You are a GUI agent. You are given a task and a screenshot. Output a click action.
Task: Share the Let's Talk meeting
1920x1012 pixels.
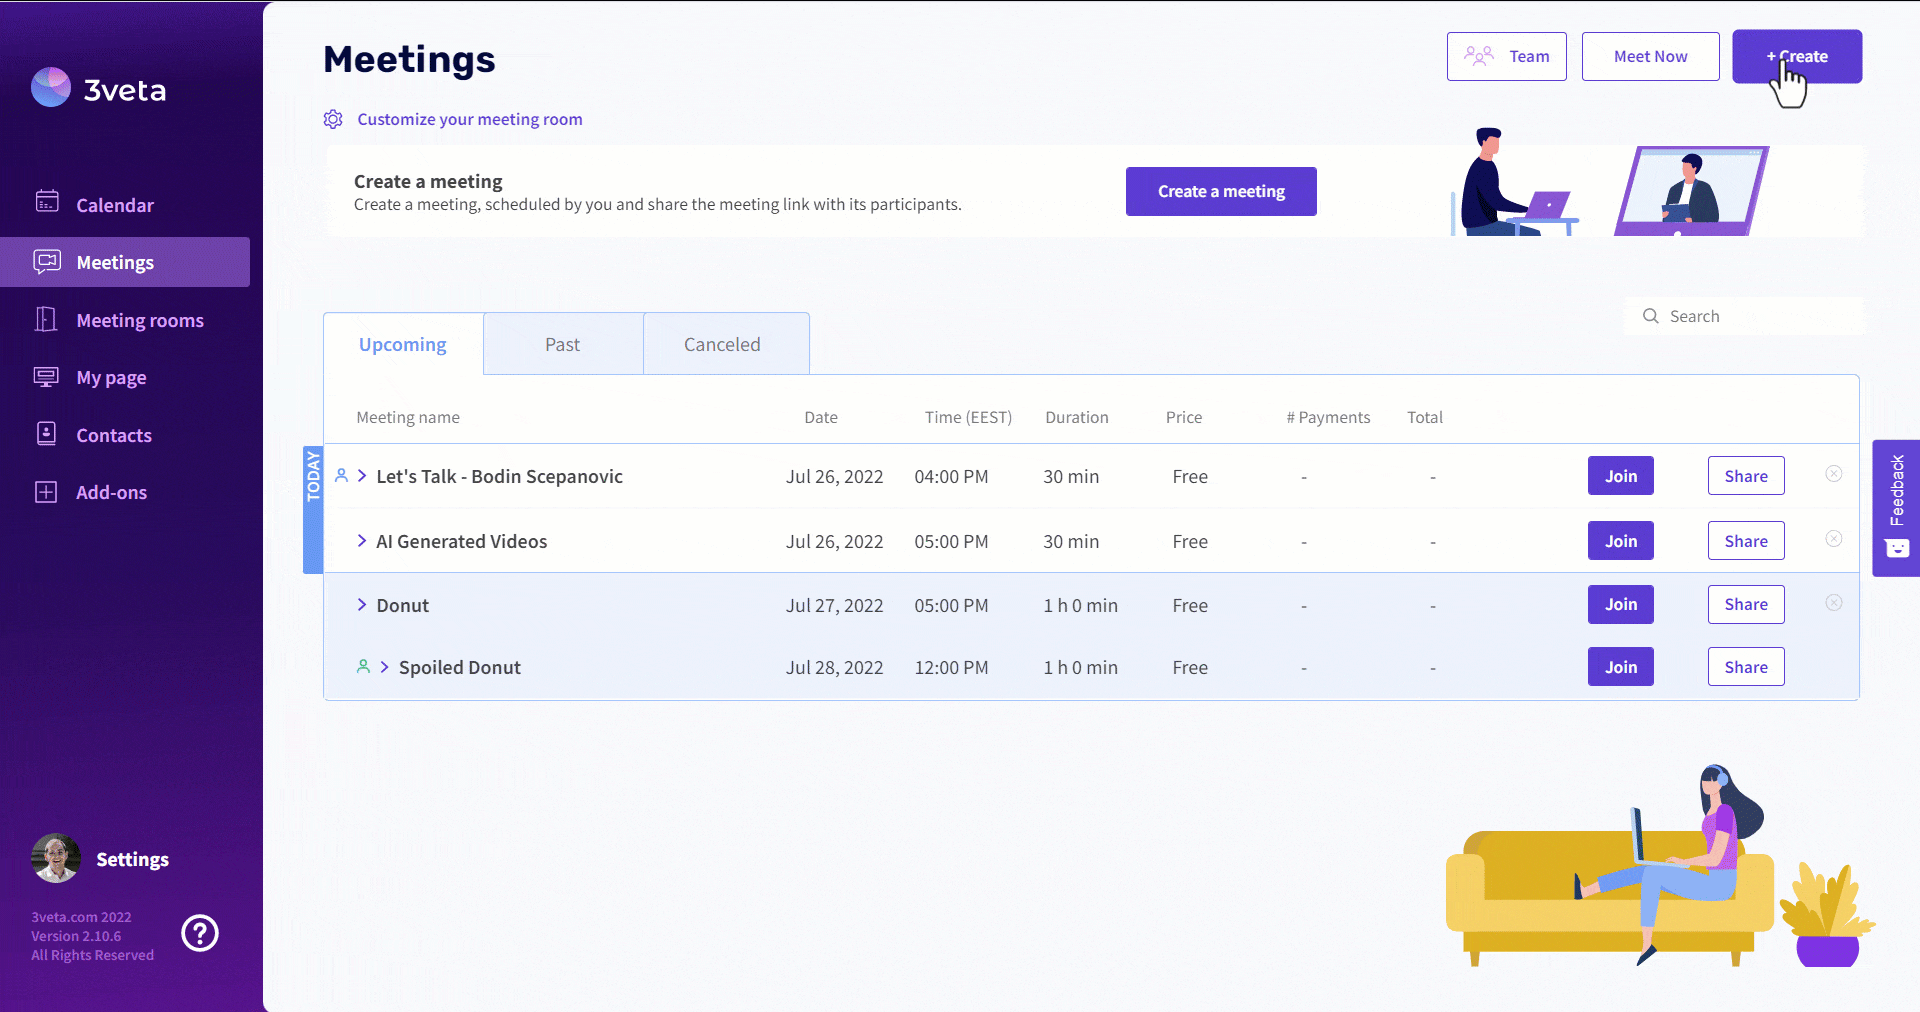(x=1746, y=476)
